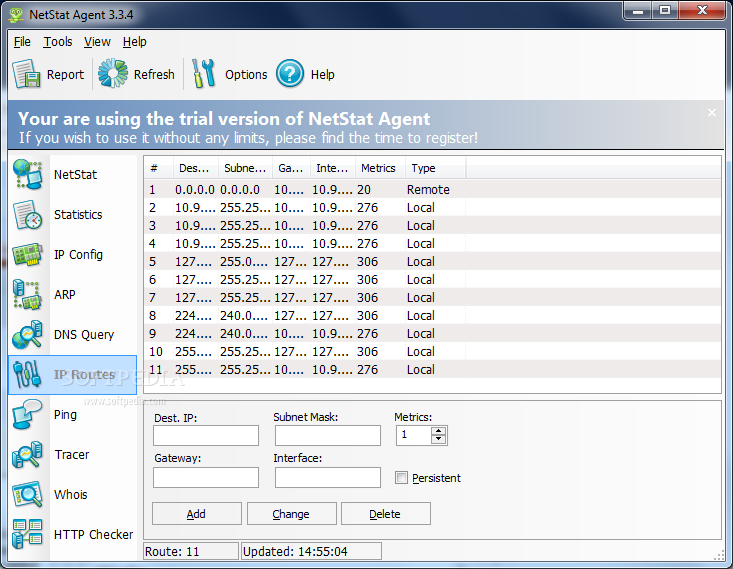
Task: Open the Whois magnifier icon
Action: pyautogui.click(x=28, y=495)
